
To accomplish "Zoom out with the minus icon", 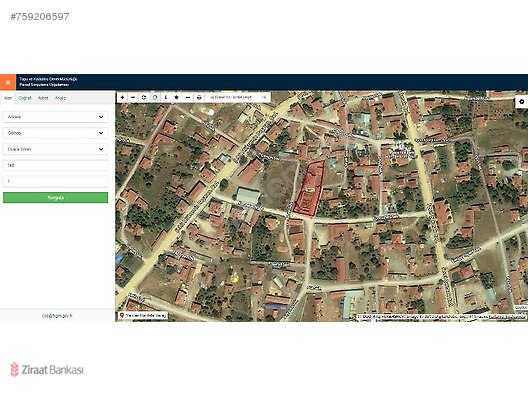I will click(x=133, y=97).
